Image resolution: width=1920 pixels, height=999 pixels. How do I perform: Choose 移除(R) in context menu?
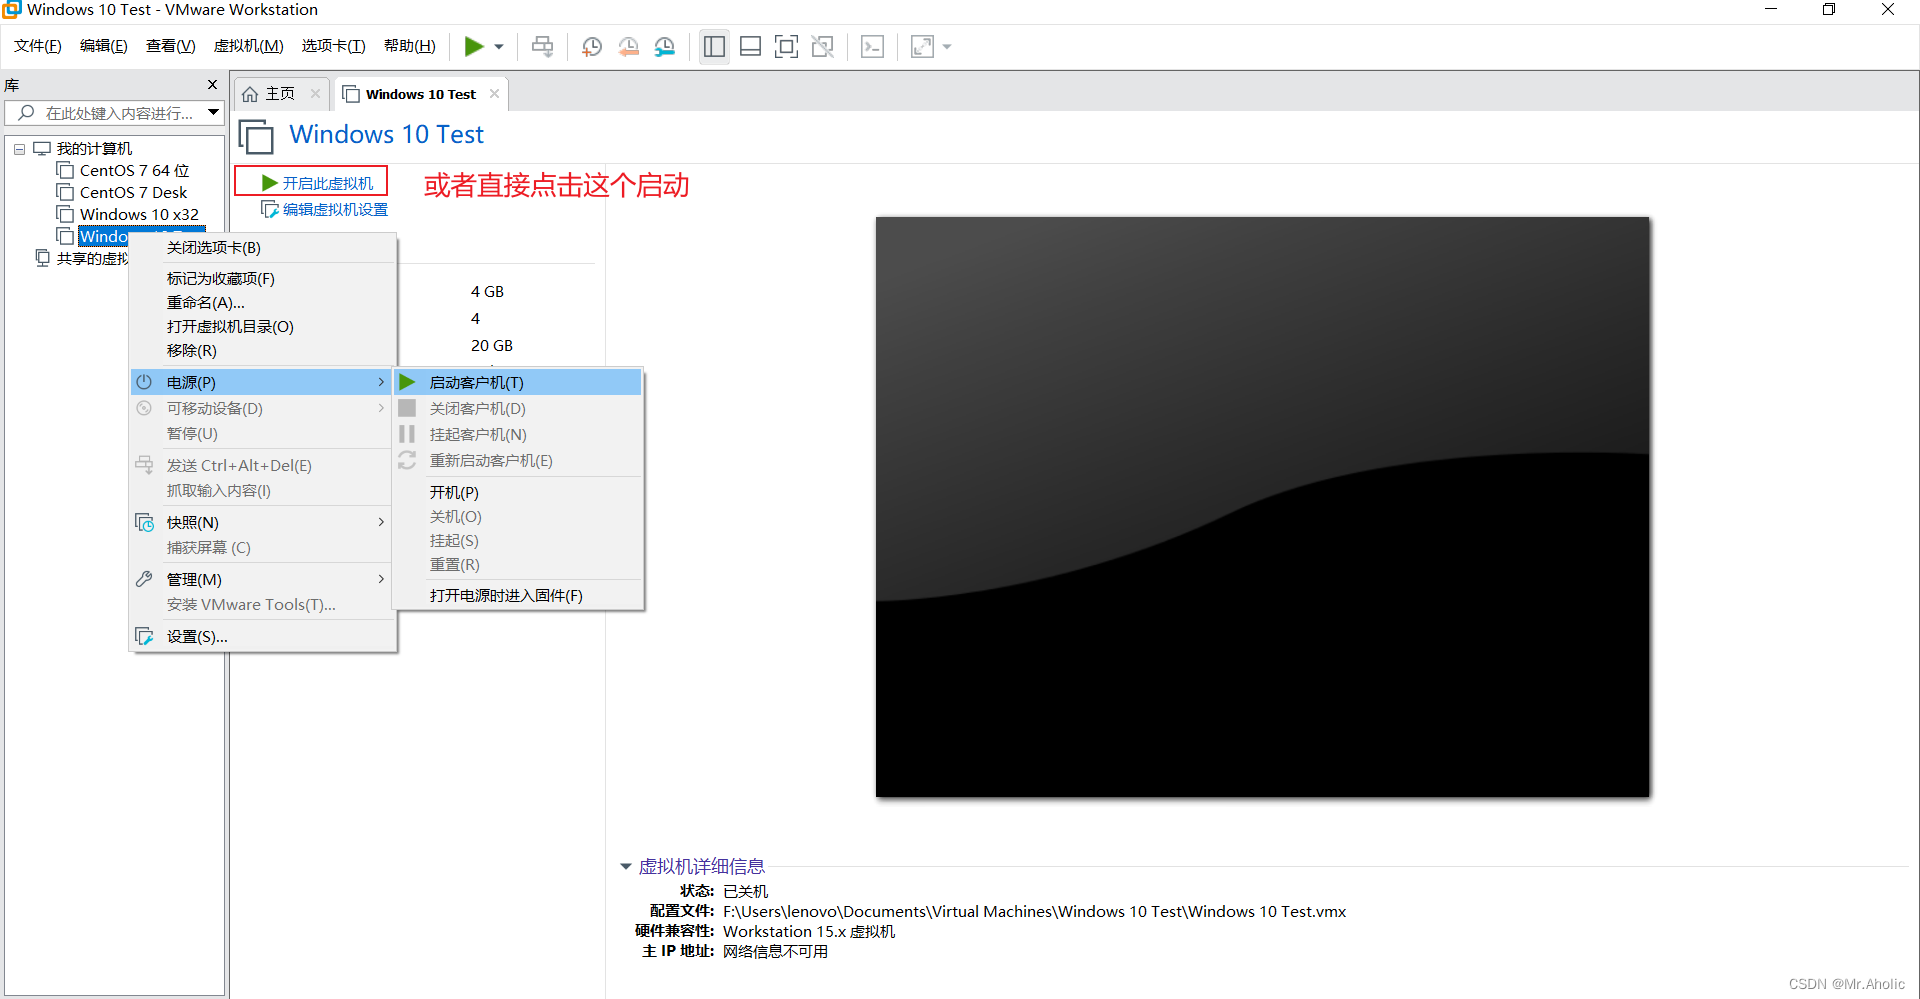pyautogui.click(x=263, y=351)
